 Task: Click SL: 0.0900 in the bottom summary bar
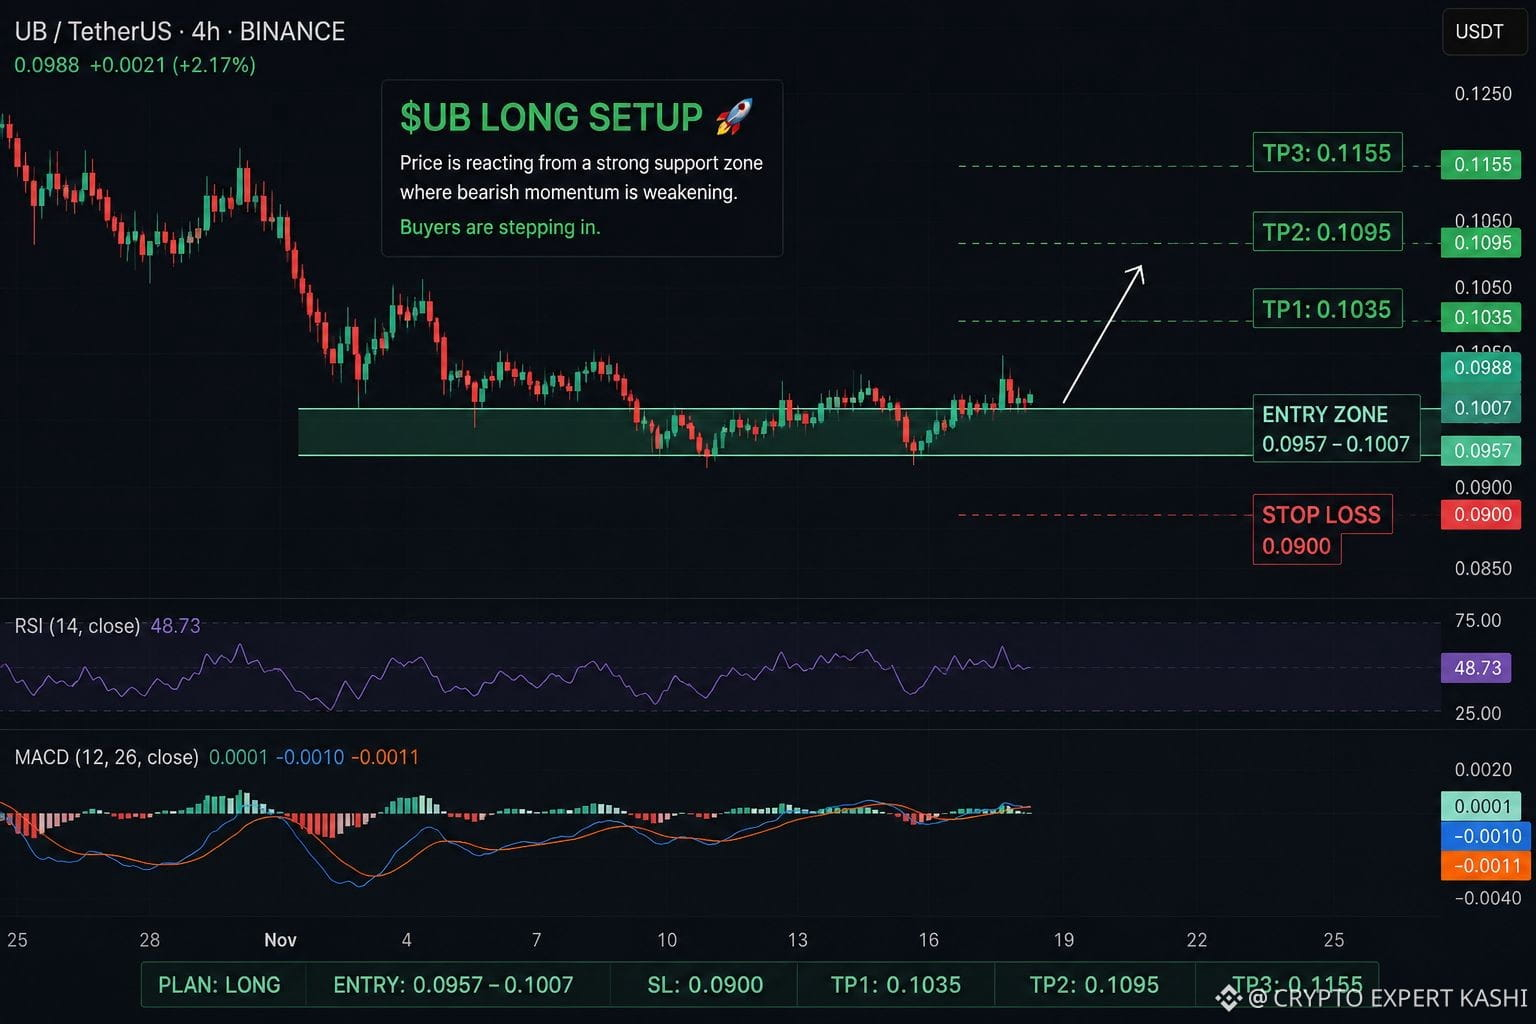click(x=705, y=985)
